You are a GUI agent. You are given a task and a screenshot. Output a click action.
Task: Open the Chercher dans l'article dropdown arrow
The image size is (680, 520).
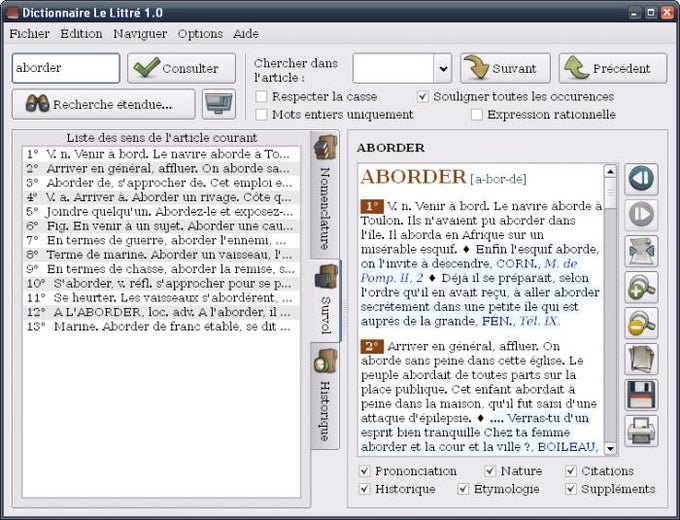(x=443, y=69)
